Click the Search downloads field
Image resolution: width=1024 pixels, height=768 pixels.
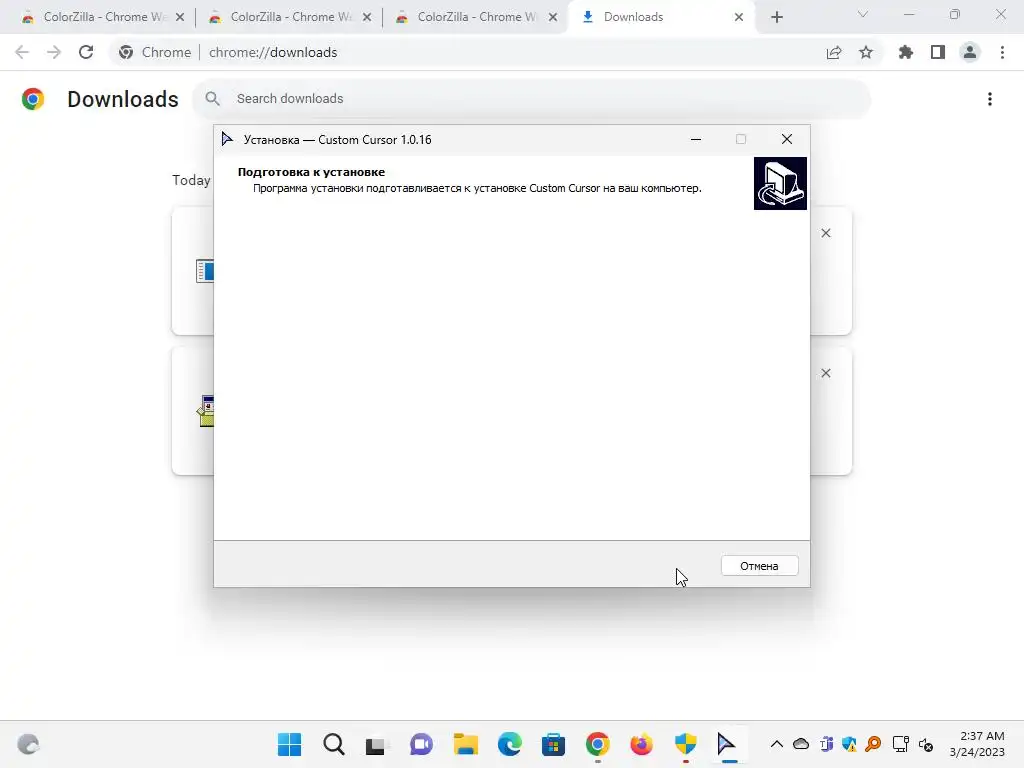pyautogui.click(x=532, y=99)
